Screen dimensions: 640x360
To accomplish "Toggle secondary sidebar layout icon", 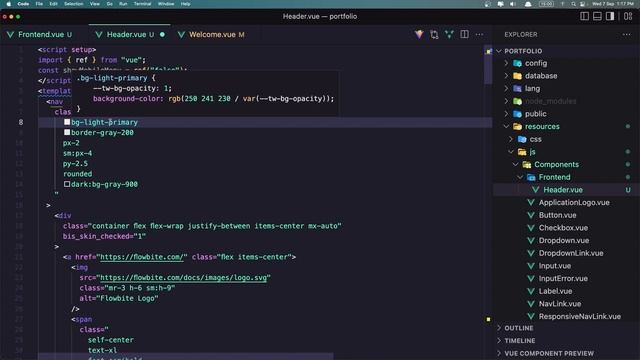I will [610, 16].
